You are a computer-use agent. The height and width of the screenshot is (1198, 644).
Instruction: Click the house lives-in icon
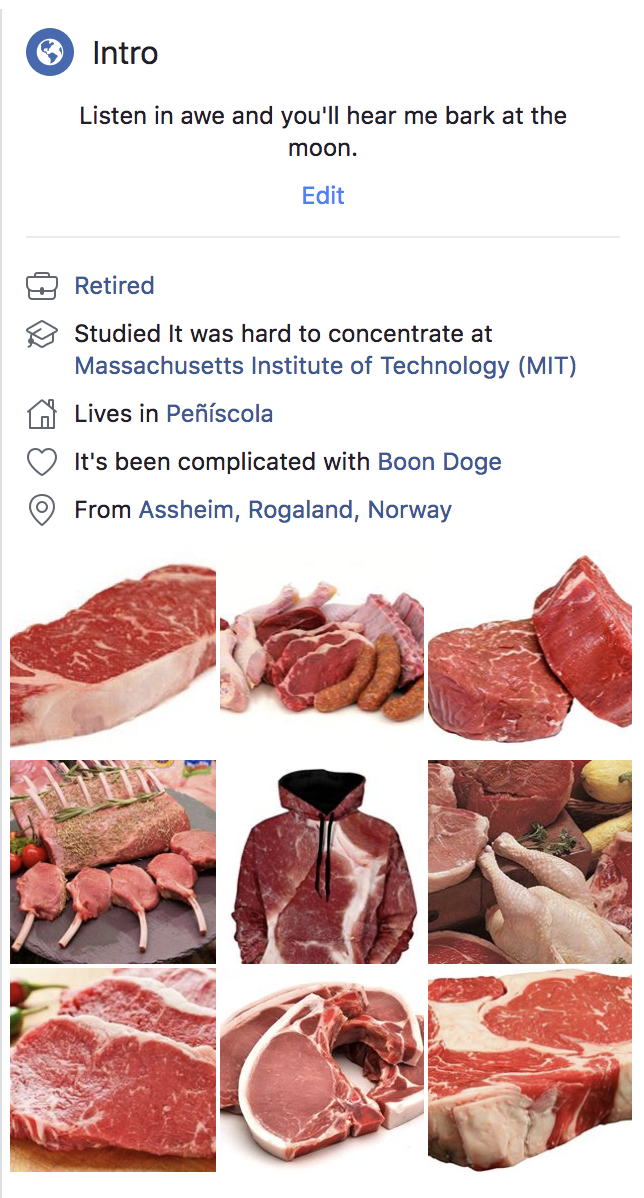point(41,413)
